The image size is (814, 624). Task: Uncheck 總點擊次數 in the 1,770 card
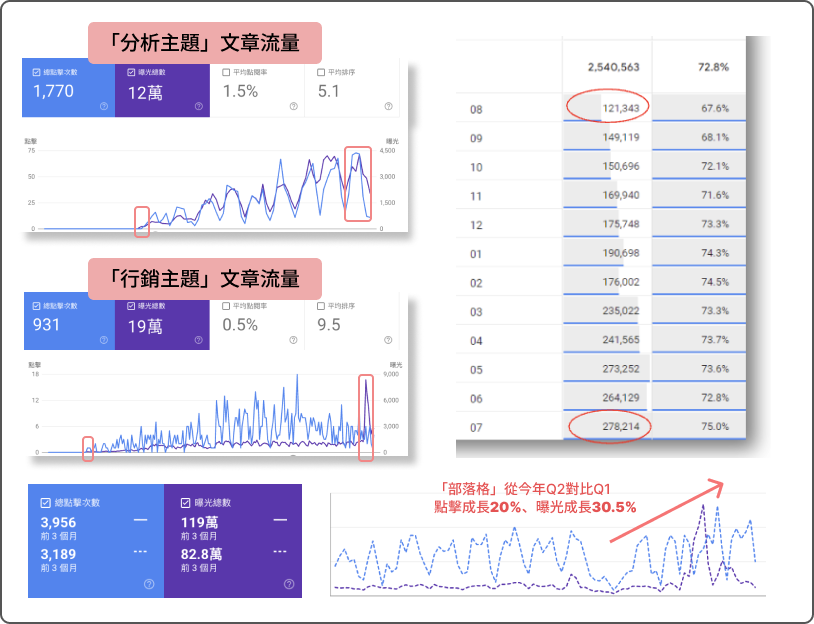[36, 72]
